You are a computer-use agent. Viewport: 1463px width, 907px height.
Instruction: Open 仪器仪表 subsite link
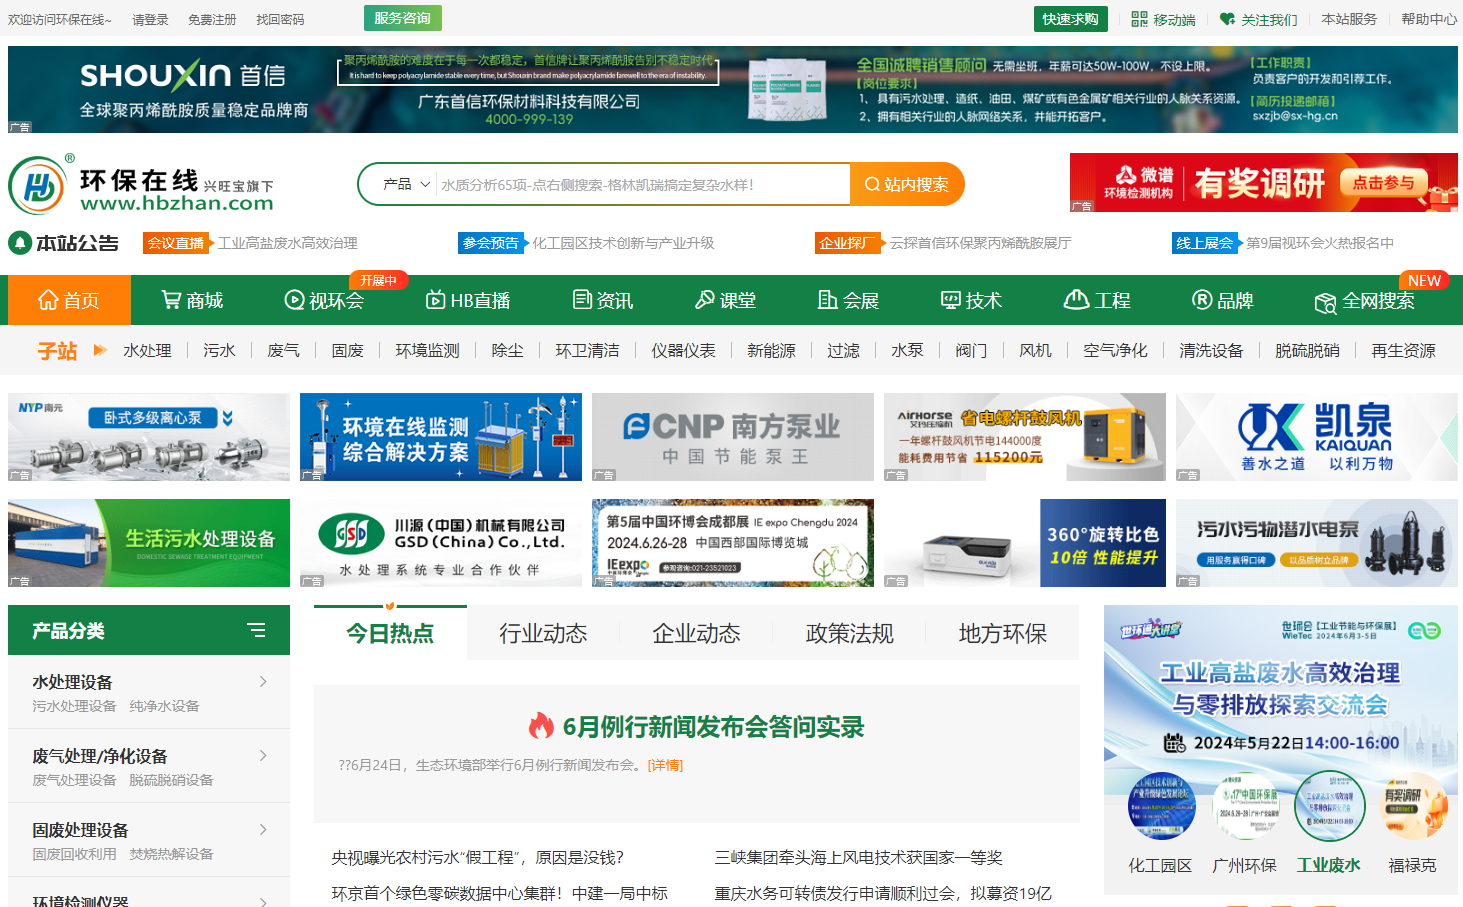pyautogui.click(x=683, y=350)
